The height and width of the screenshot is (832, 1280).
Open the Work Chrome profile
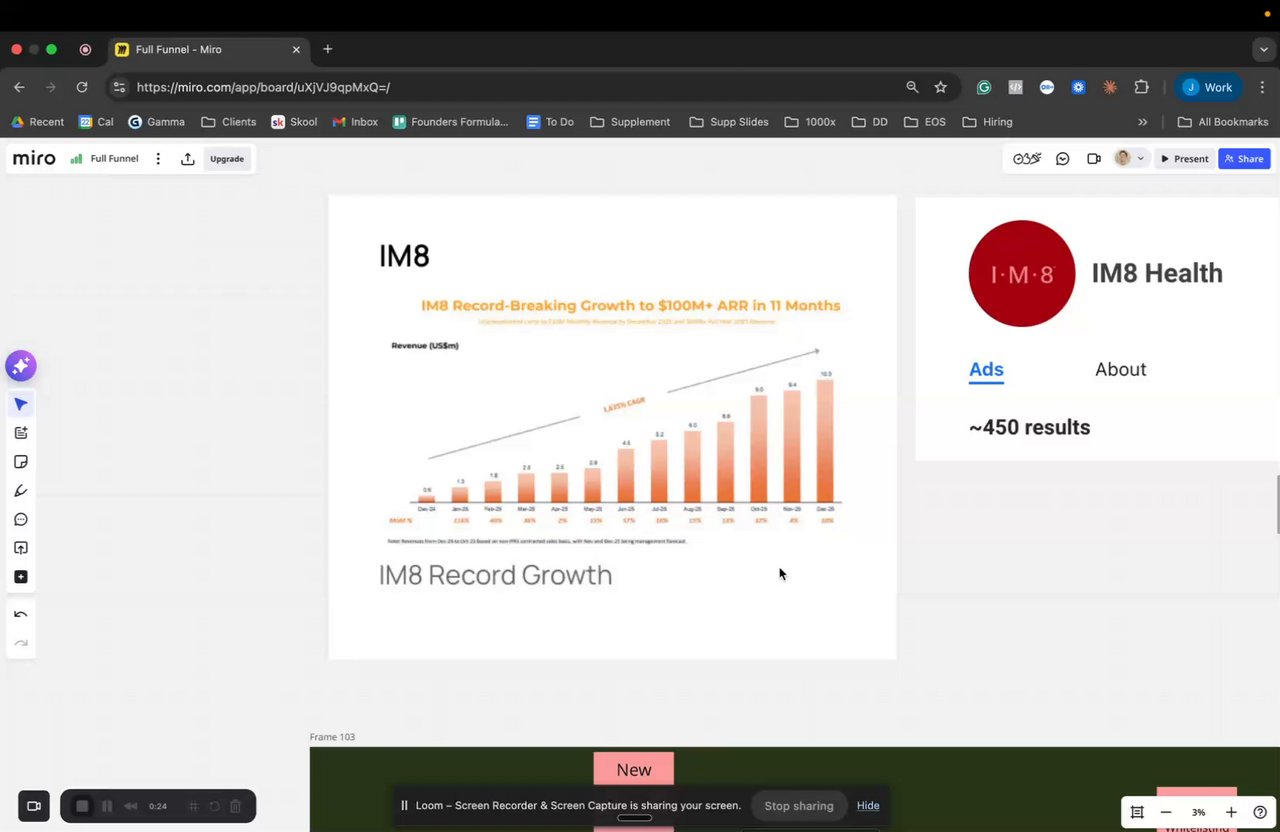(1208, 87)
